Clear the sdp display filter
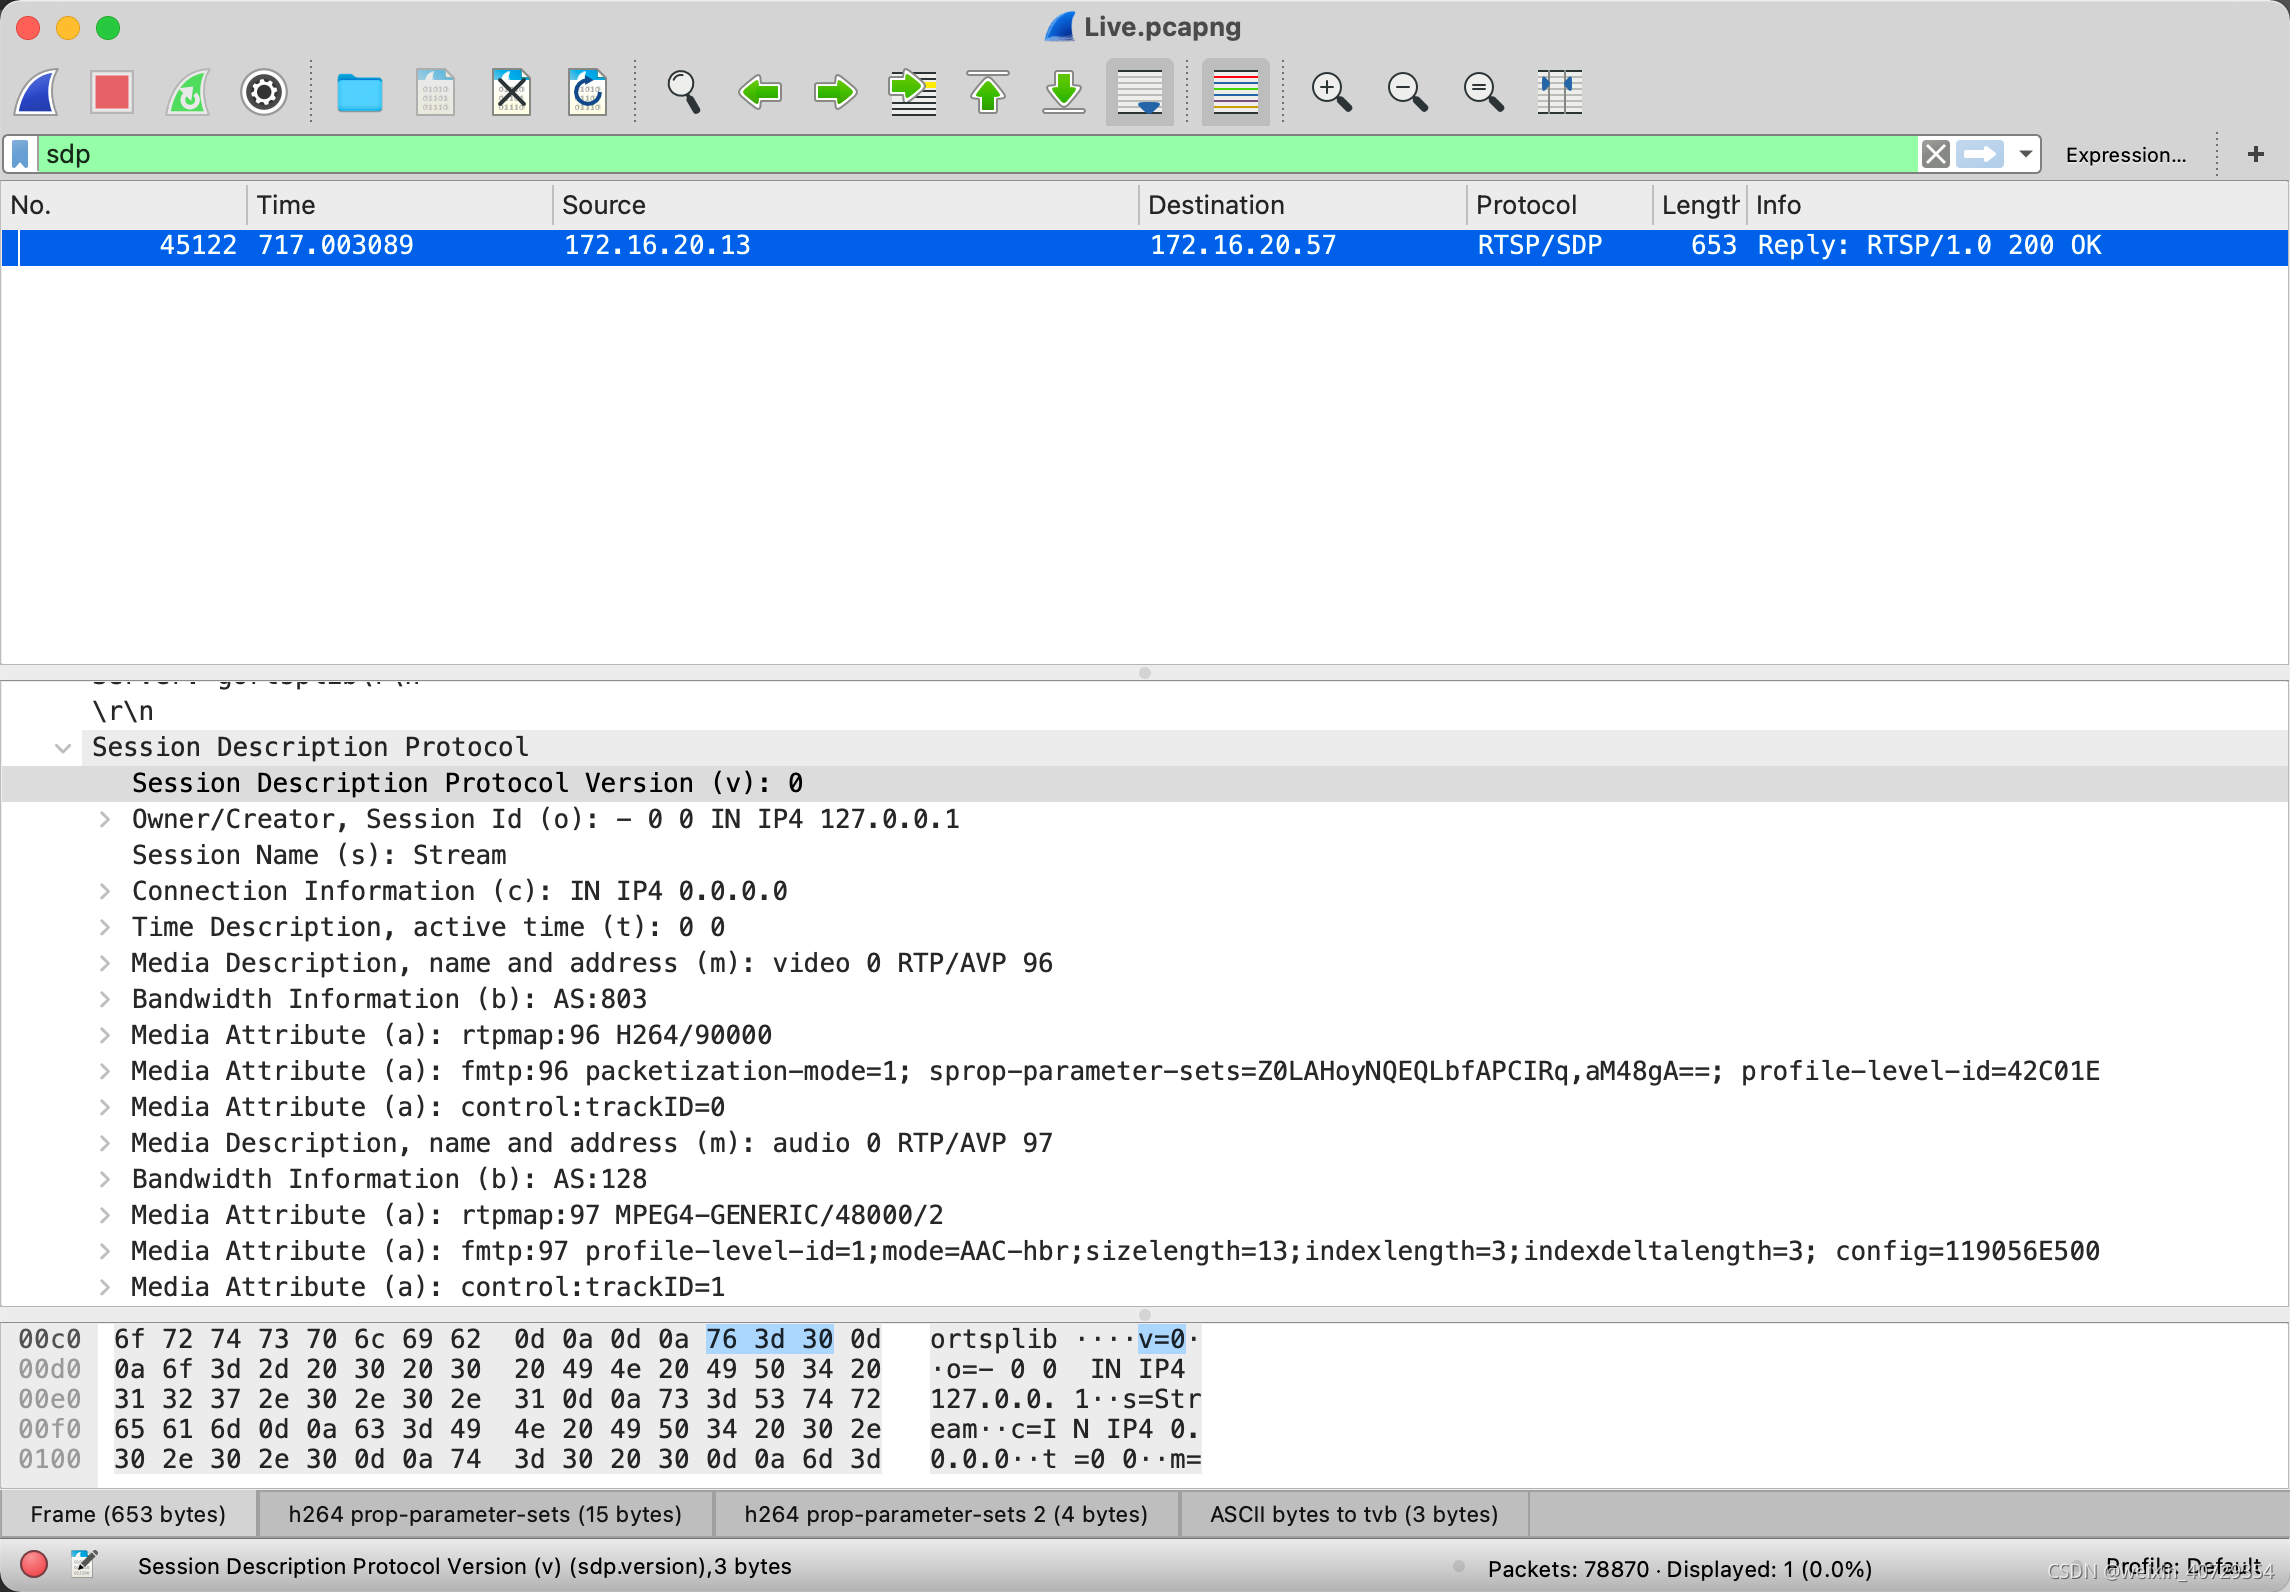Screen dimensions: 2290x1592 1936,155
